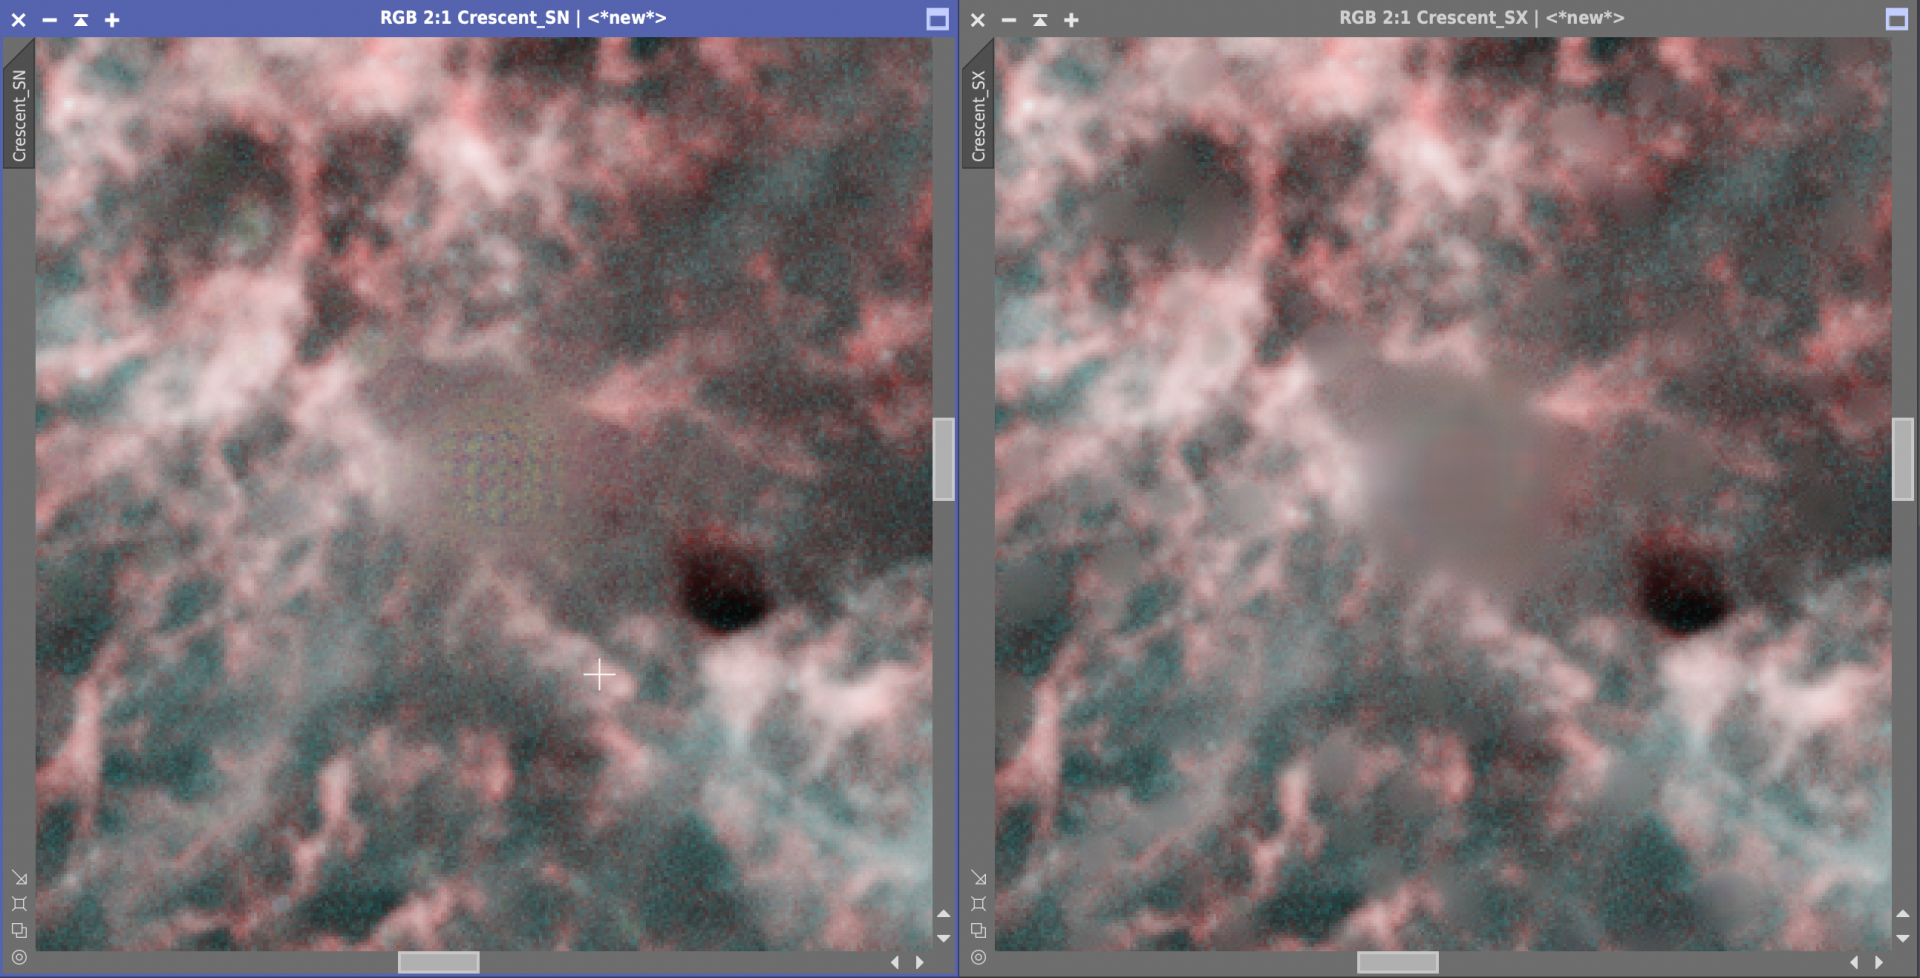The height and width of the screenshot is (978, 1920).
Task: Shade the Crescent_SN window title bar
Action: click(80, 19)
